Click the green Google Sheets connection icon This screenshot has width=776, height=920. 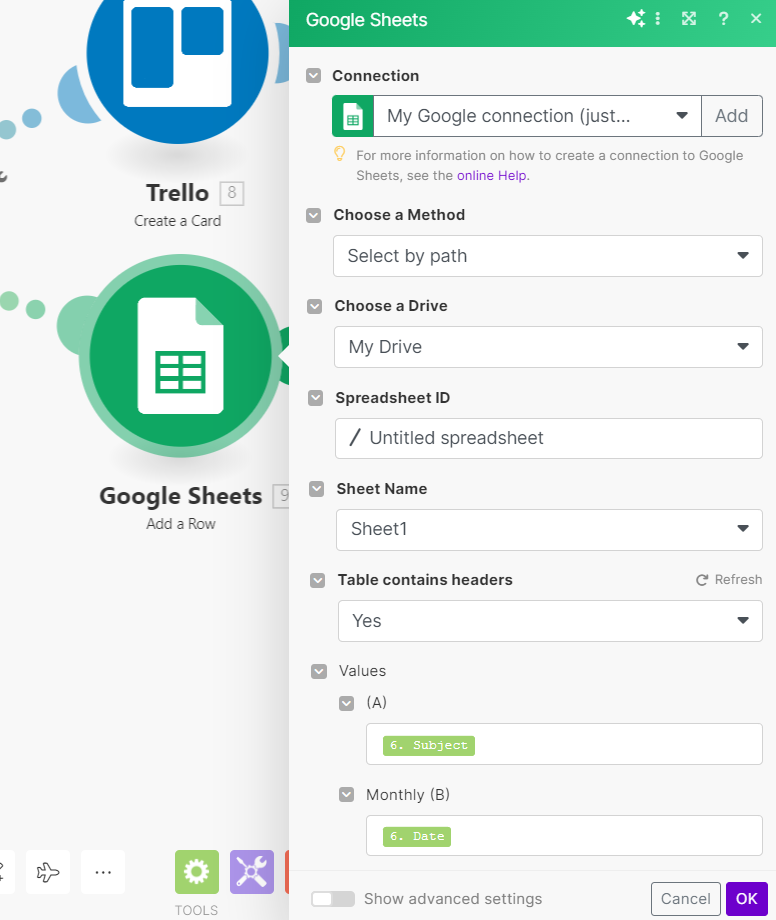(x=353, y=116)
